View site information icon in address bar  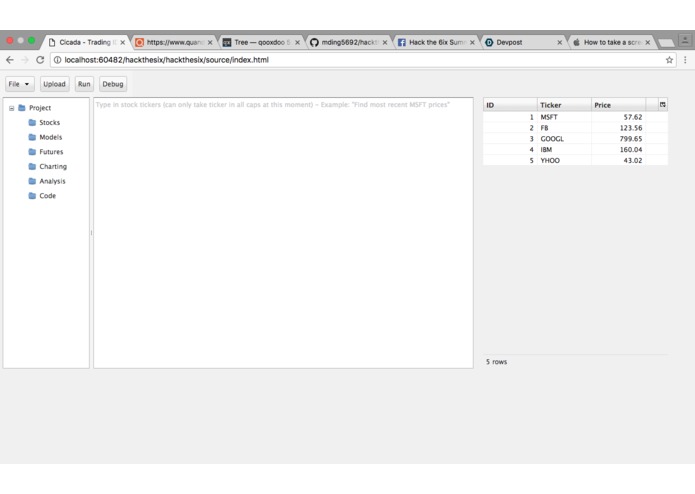[x=57, y=60]
